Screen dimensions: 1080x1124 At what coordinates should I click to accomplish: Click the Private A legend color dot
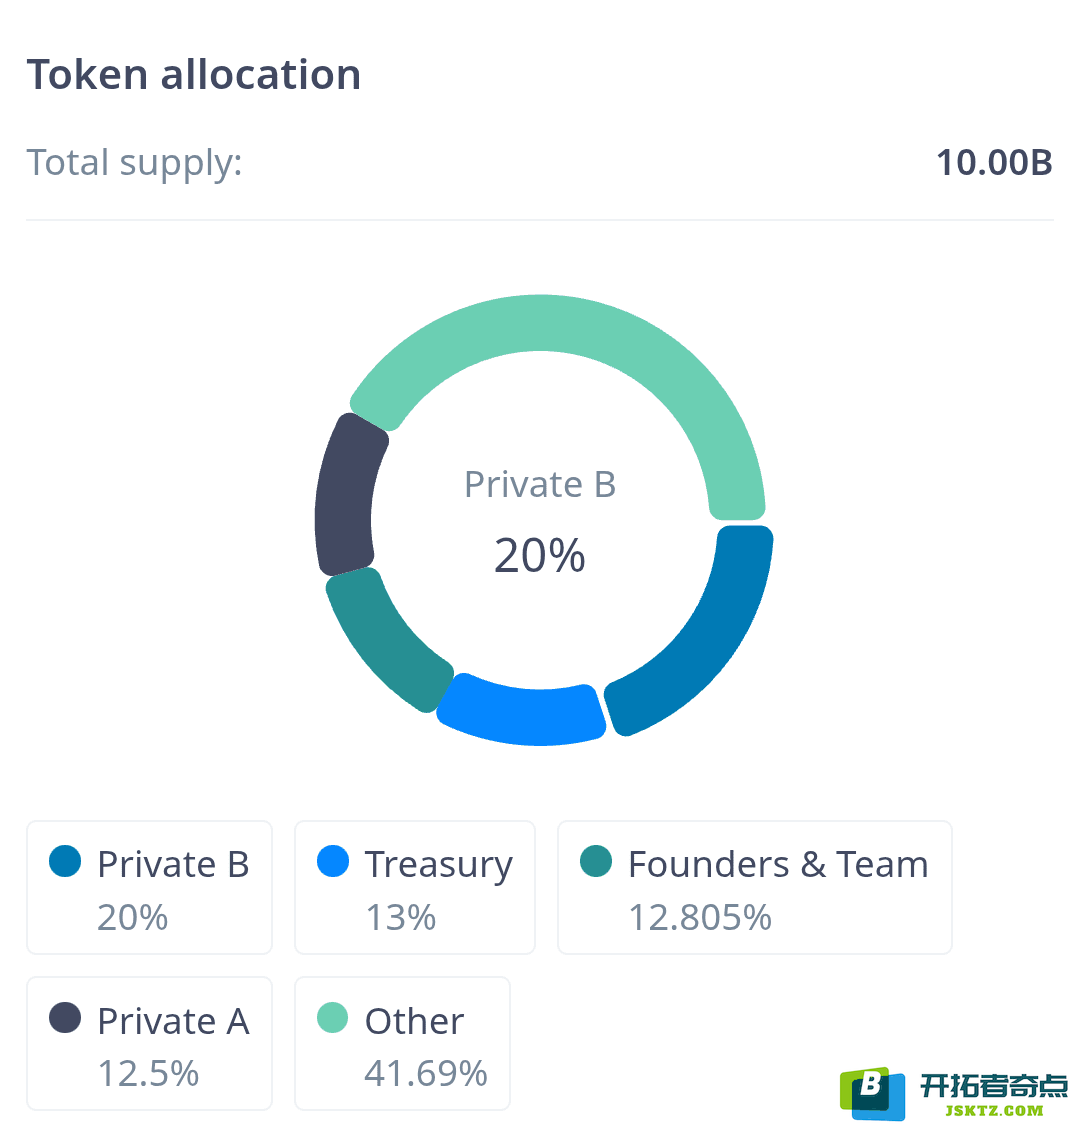[x=64, y=1017]
